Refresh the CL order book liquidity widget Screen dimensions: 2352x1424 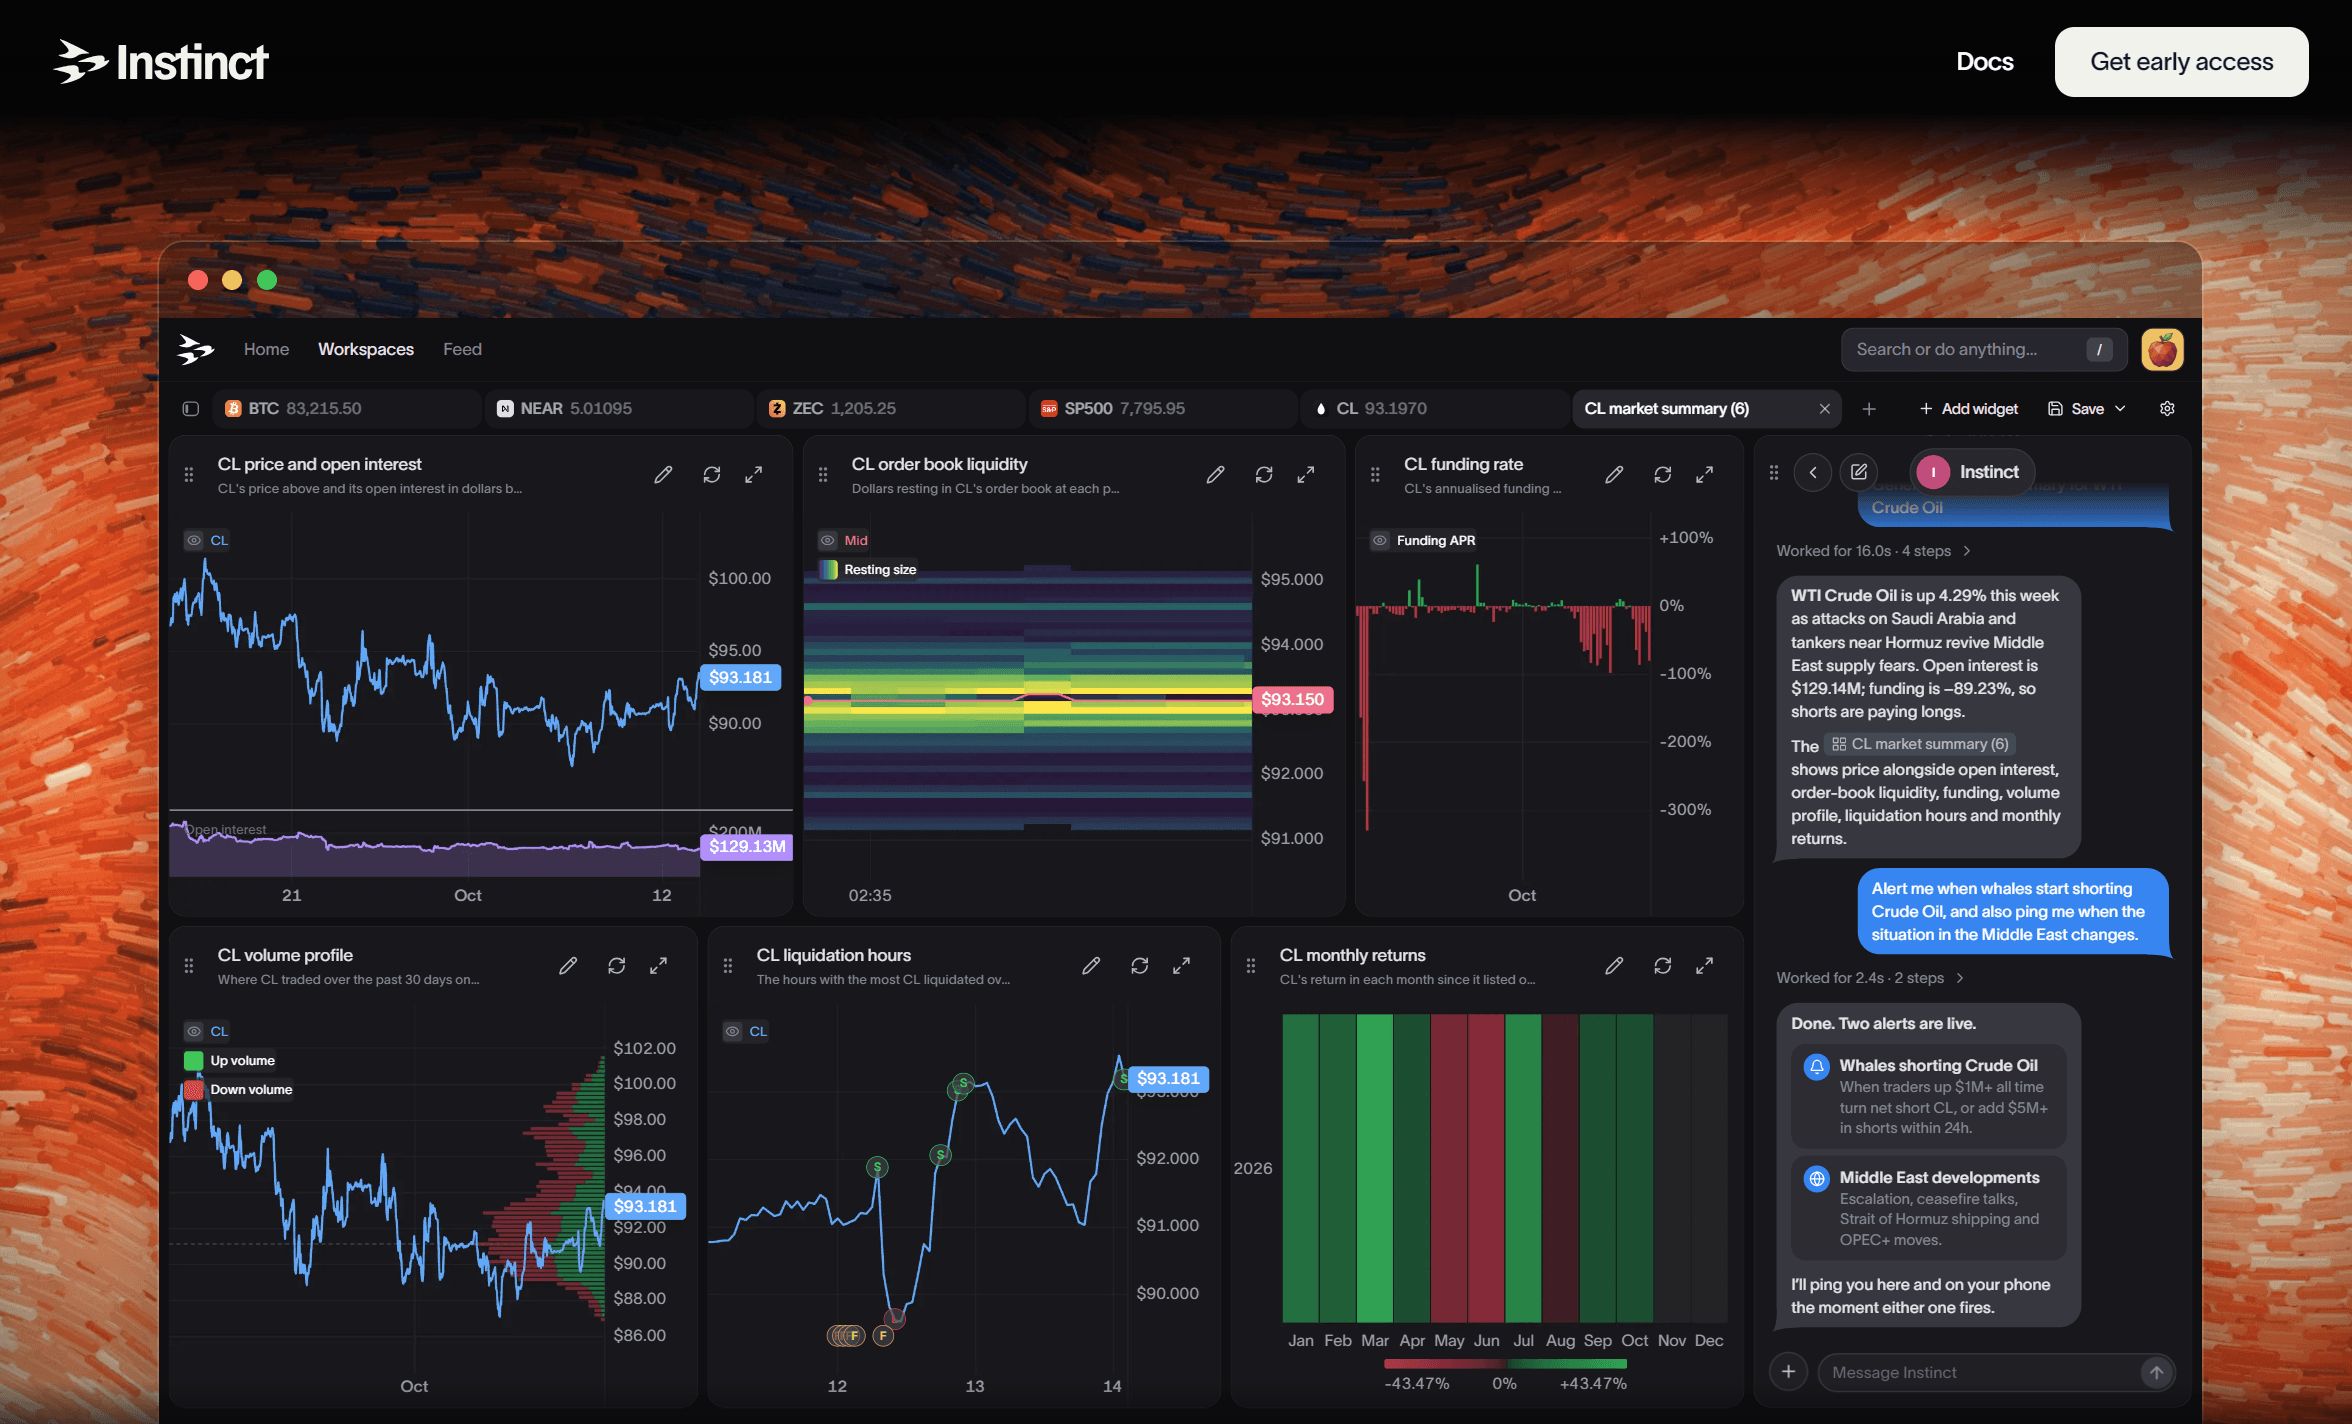coord(1264,475)
